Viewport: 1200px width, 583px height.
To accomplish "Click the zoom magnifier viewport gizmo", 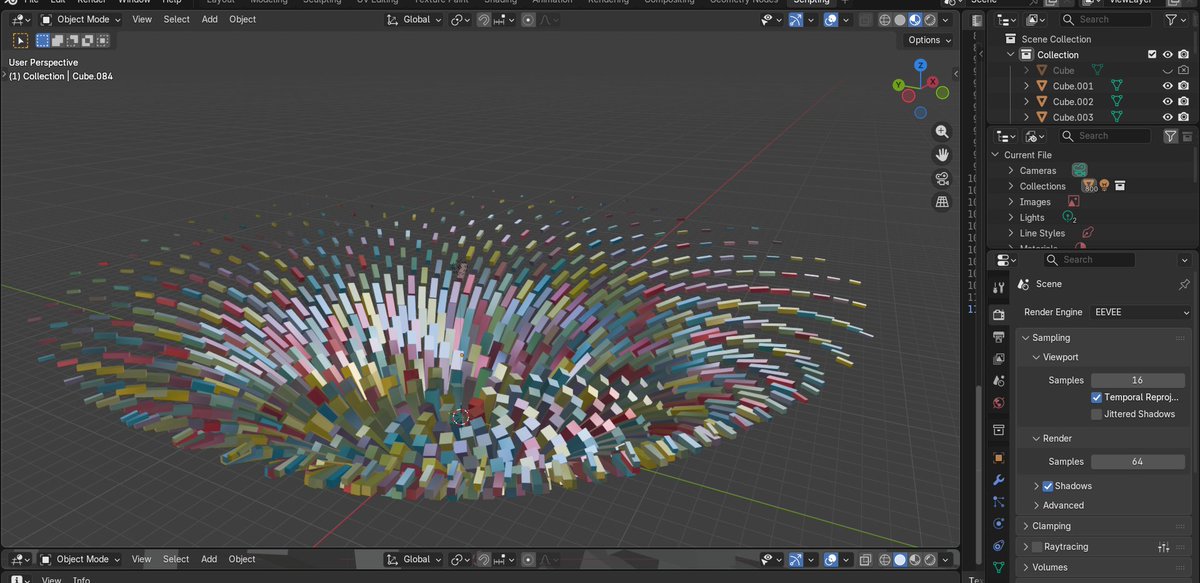I will pos(942,132).
